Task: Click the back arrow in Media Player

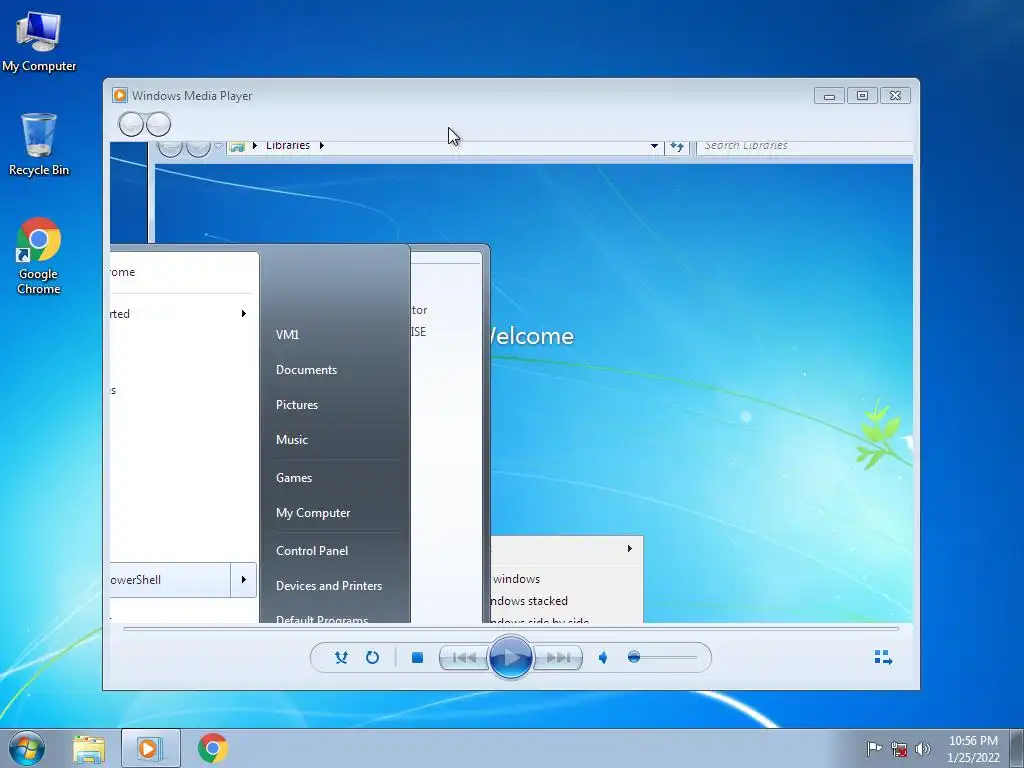Action: tap(131, 124)
